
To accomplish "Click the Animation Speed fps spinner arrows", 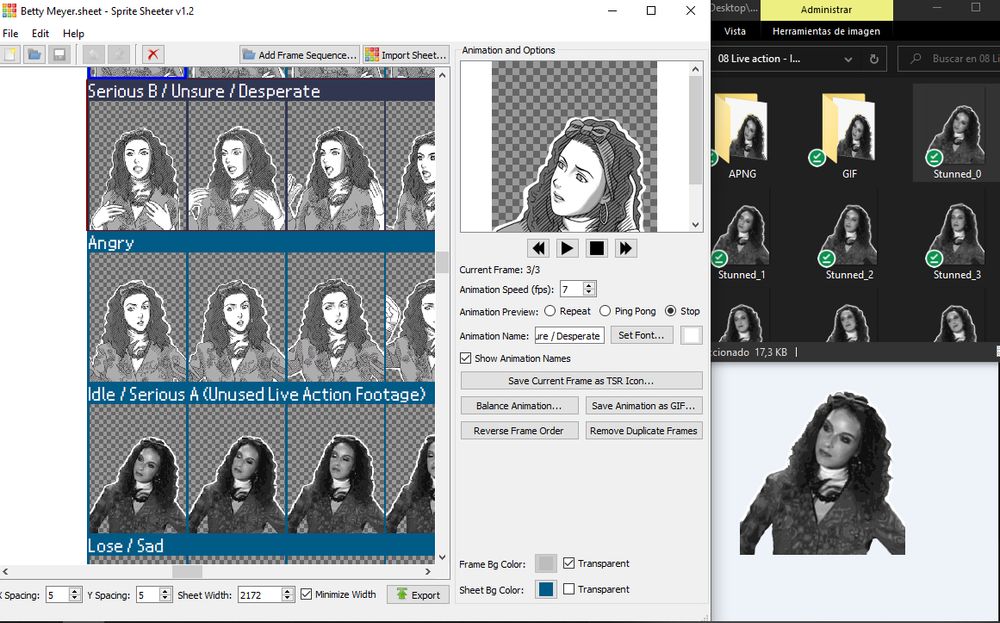I will coord(589,289).
